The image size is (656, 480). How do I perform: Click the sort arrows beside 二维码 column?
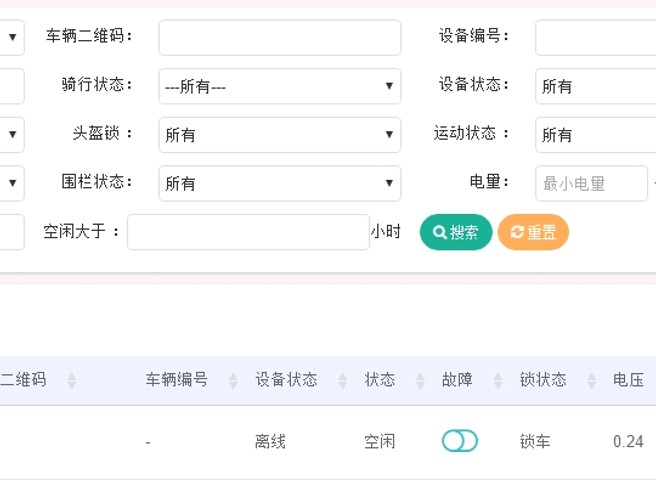click(71, 381)
